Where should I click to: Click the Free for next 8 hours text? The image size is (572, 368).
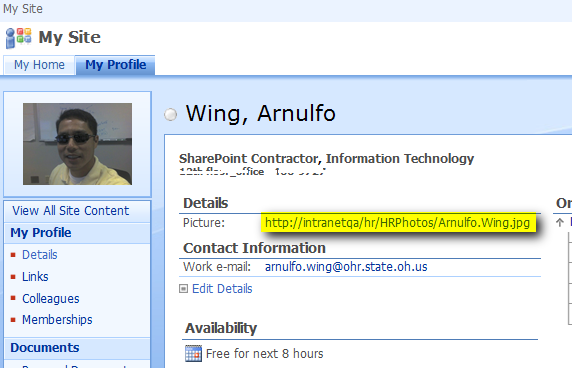point(264,353)
